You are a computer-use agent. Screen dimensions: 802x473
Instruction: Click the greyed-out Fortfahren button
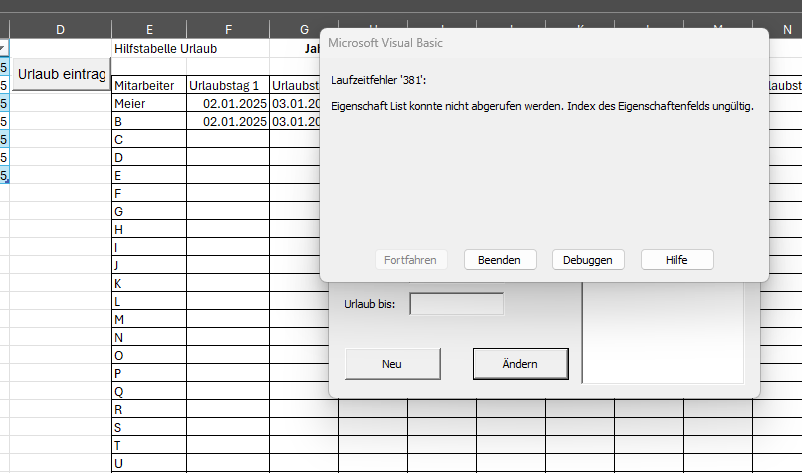tap(410, 259)
